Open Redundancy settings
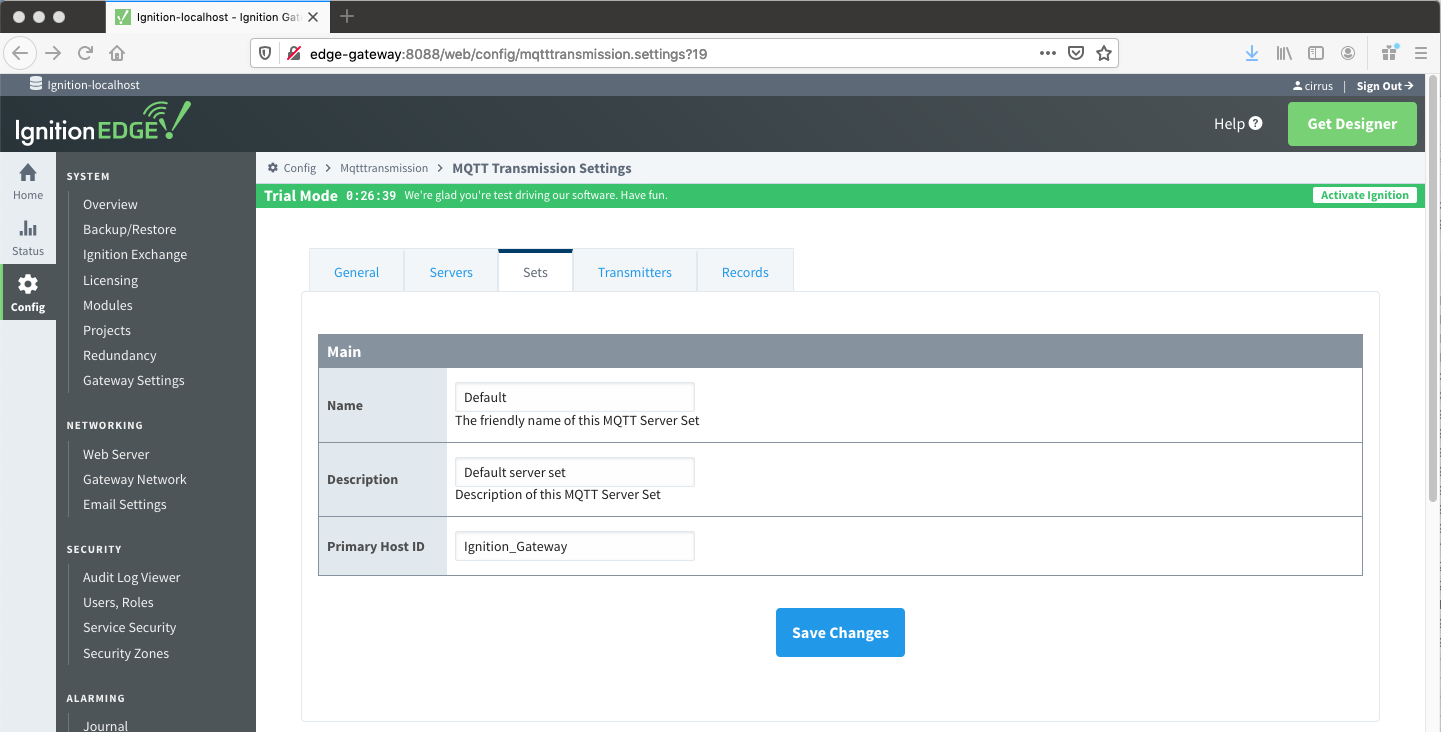This screenshot has width=1441, height=732. (x=120, y=355)
